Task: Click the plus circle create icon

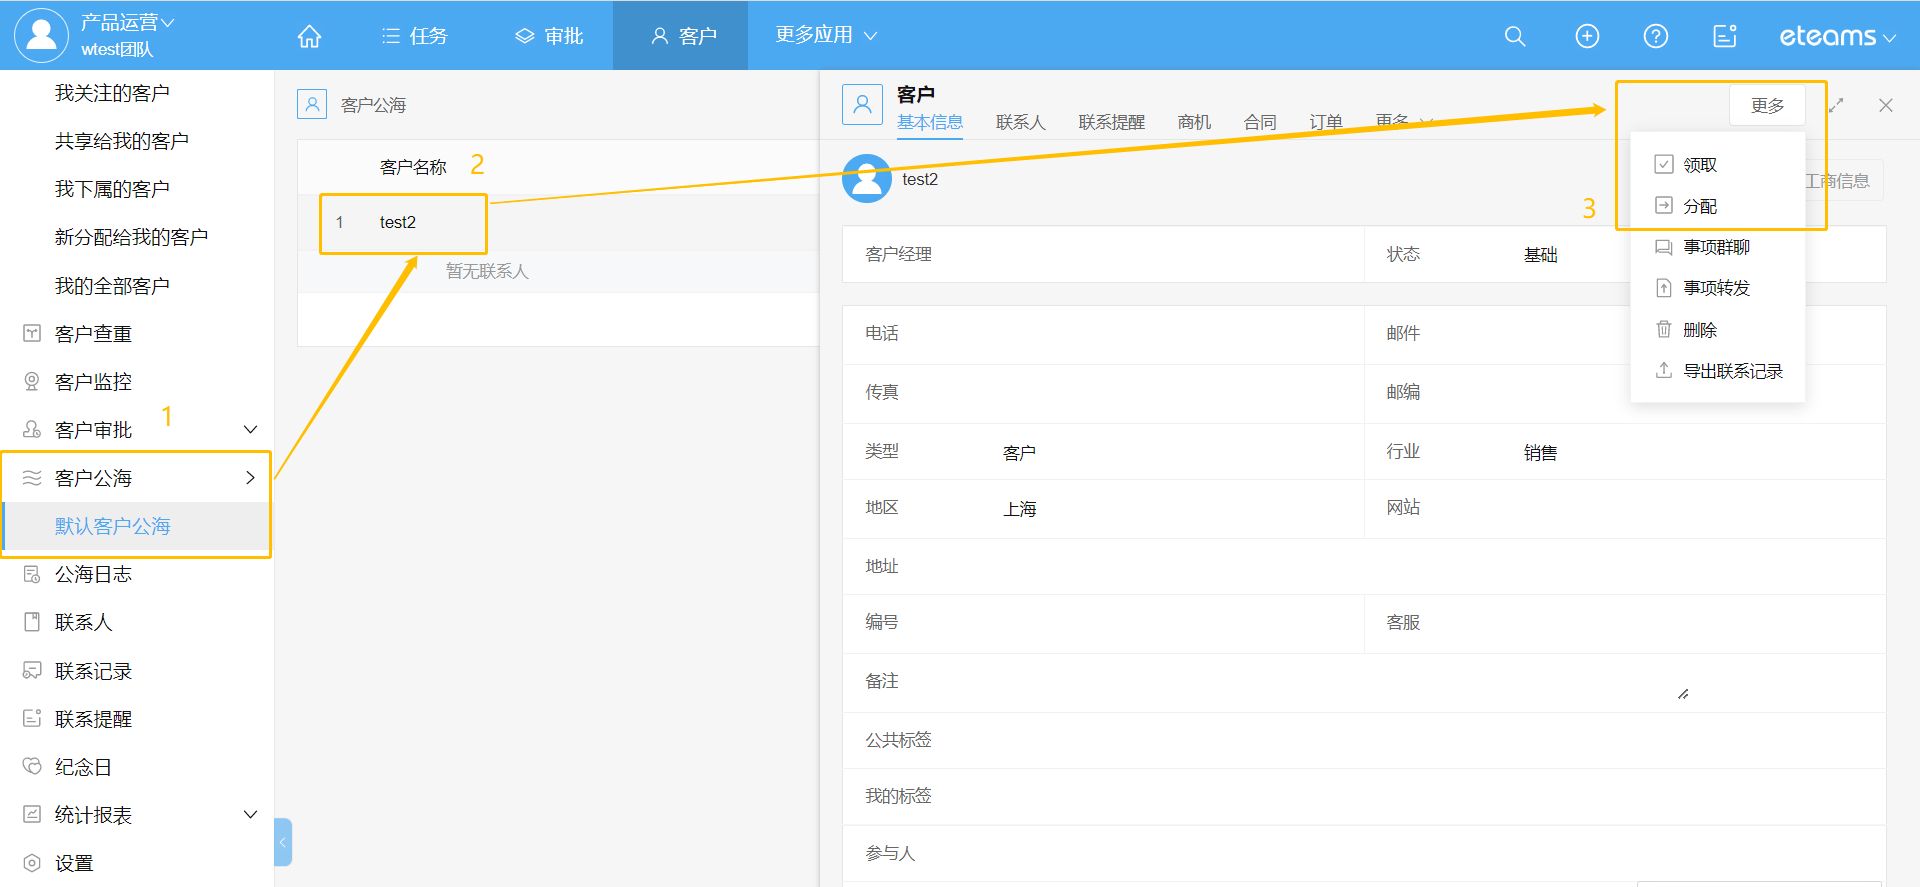Action: pyautogui.click(x=1587, y=37)
